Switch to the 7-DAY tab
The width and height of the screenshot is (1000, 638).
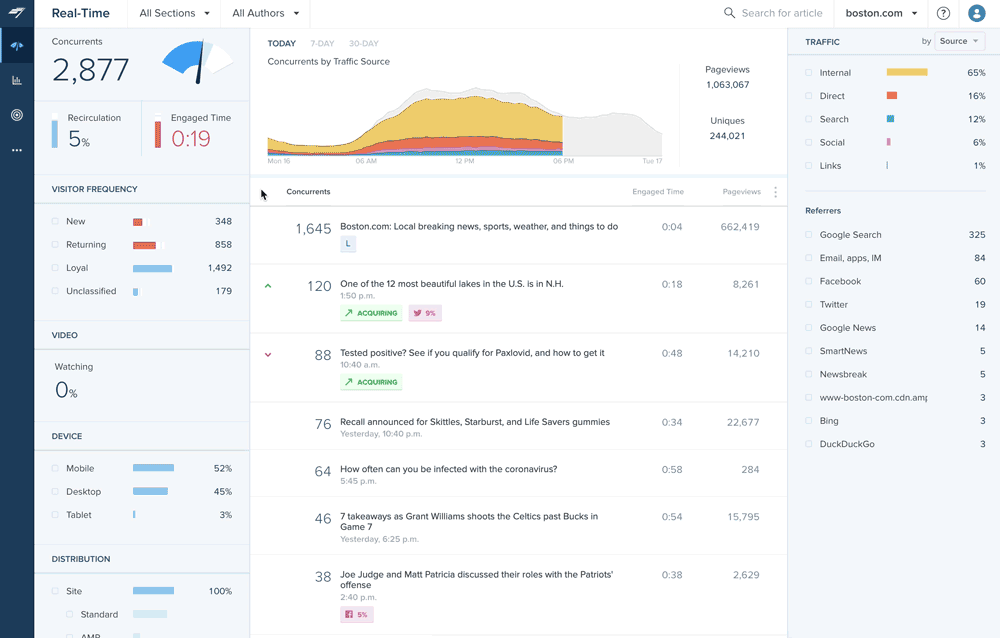click(x=322, y=43)
